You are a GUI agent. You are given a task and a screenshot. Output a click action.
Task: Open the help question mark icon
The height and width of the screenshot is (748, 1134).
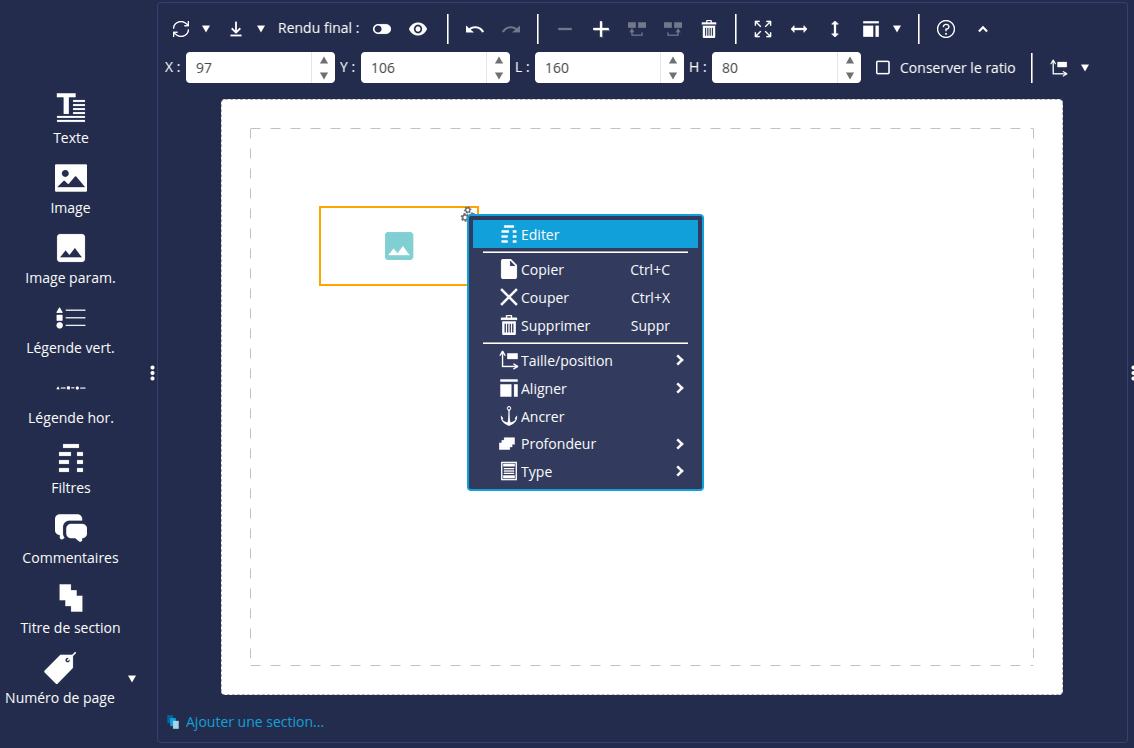click(945, 29)
